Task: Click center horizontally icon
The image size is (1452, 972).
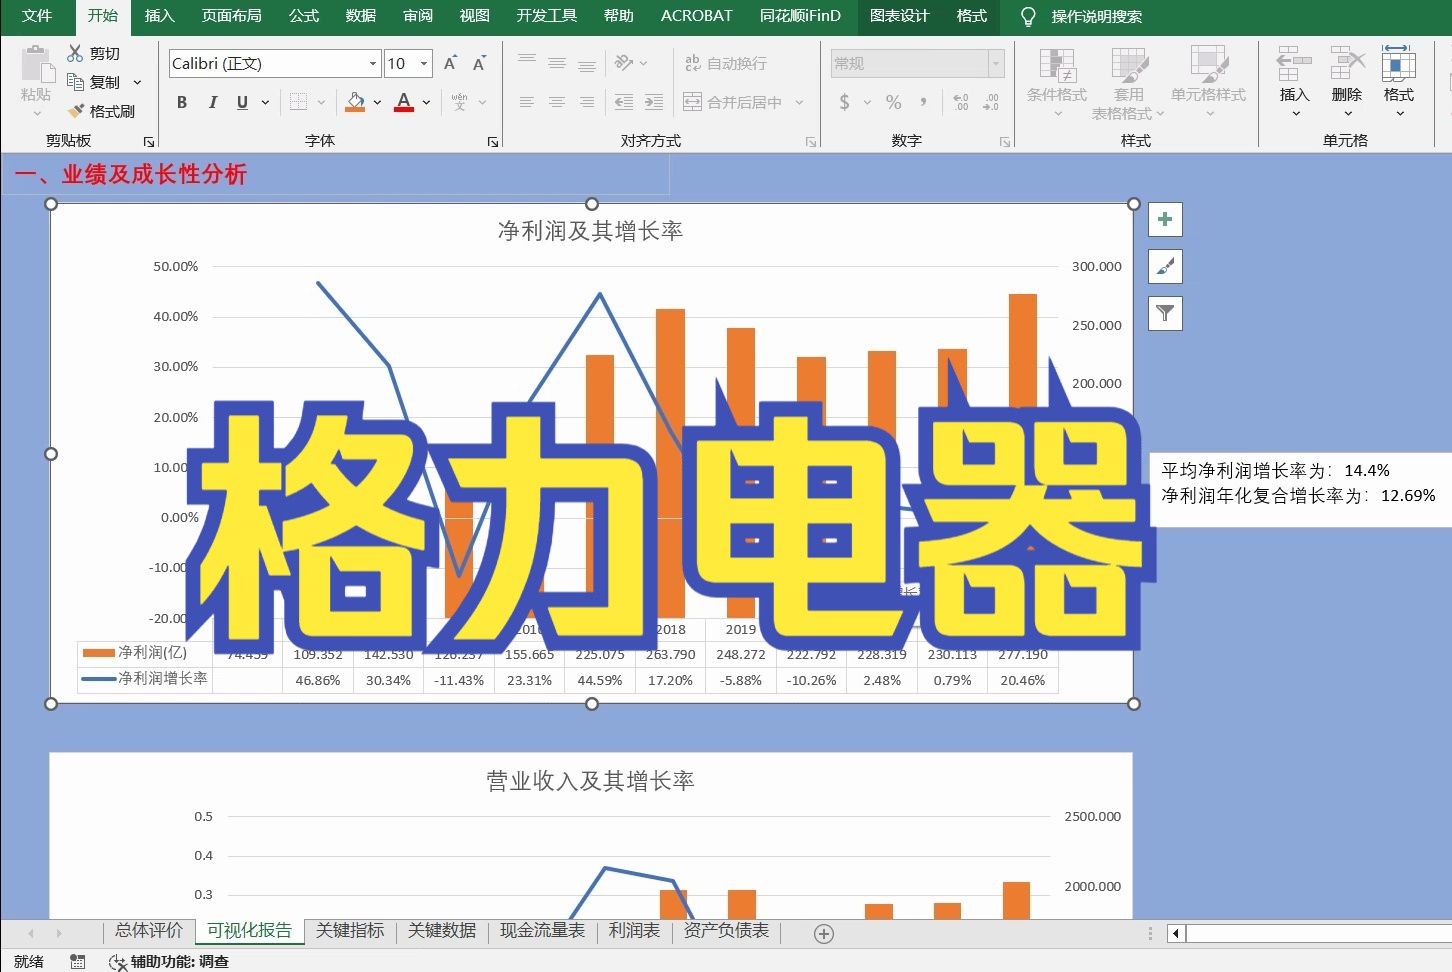Action: tap(557, 102)
